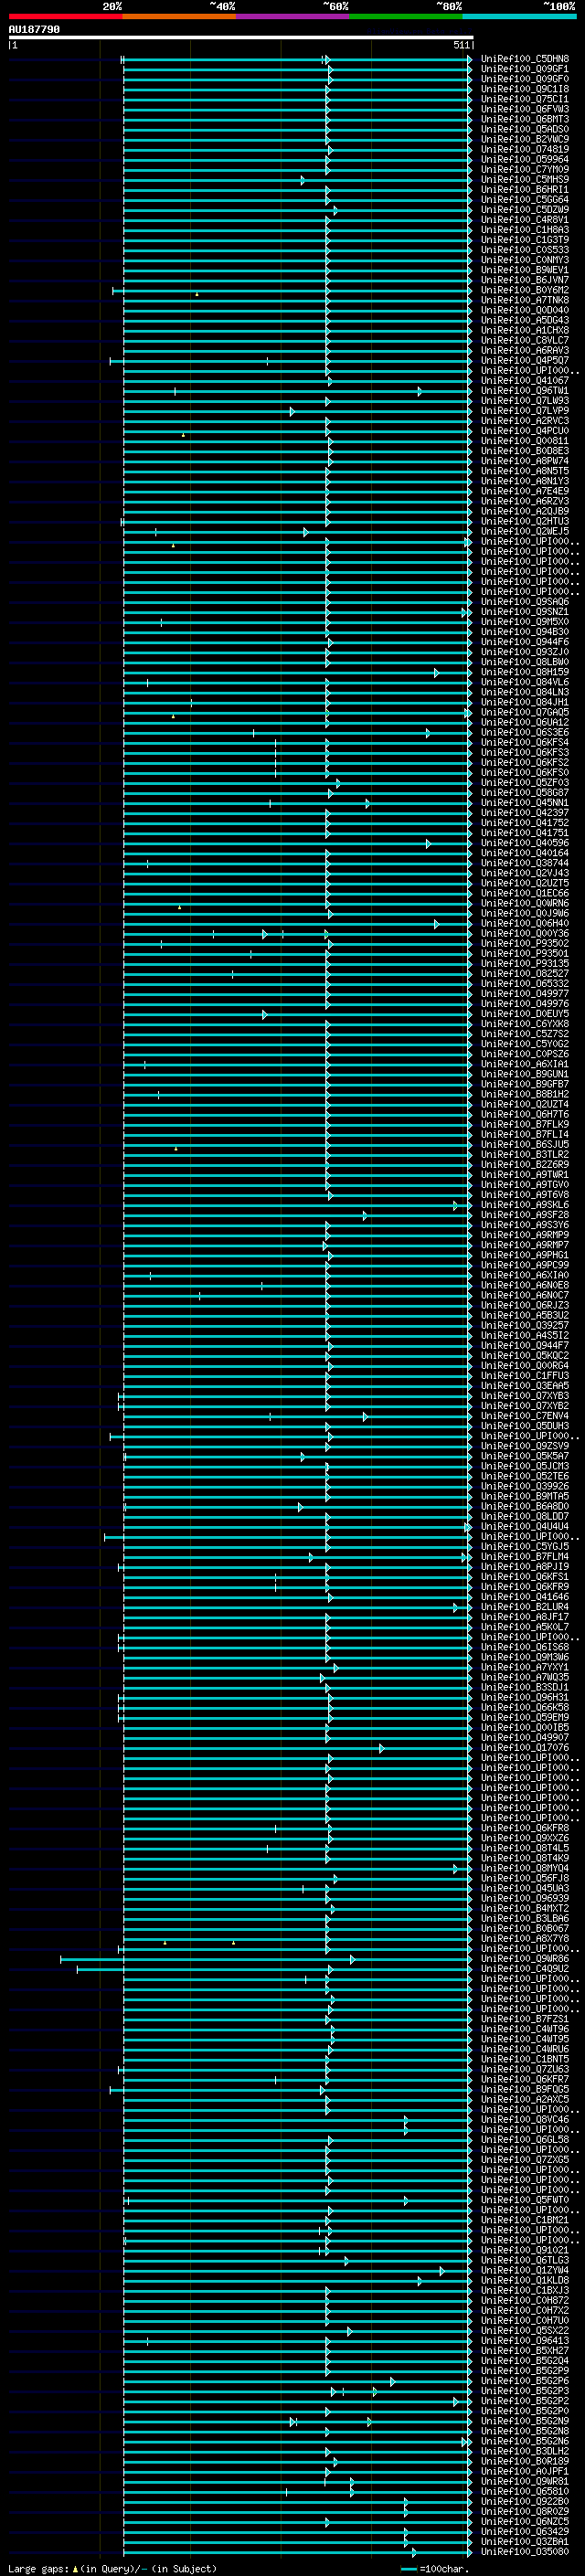The height and width of the screenshot is (2576, 585).
Task: Select hit UniRef100_Q09GF1
Action: 525,69
